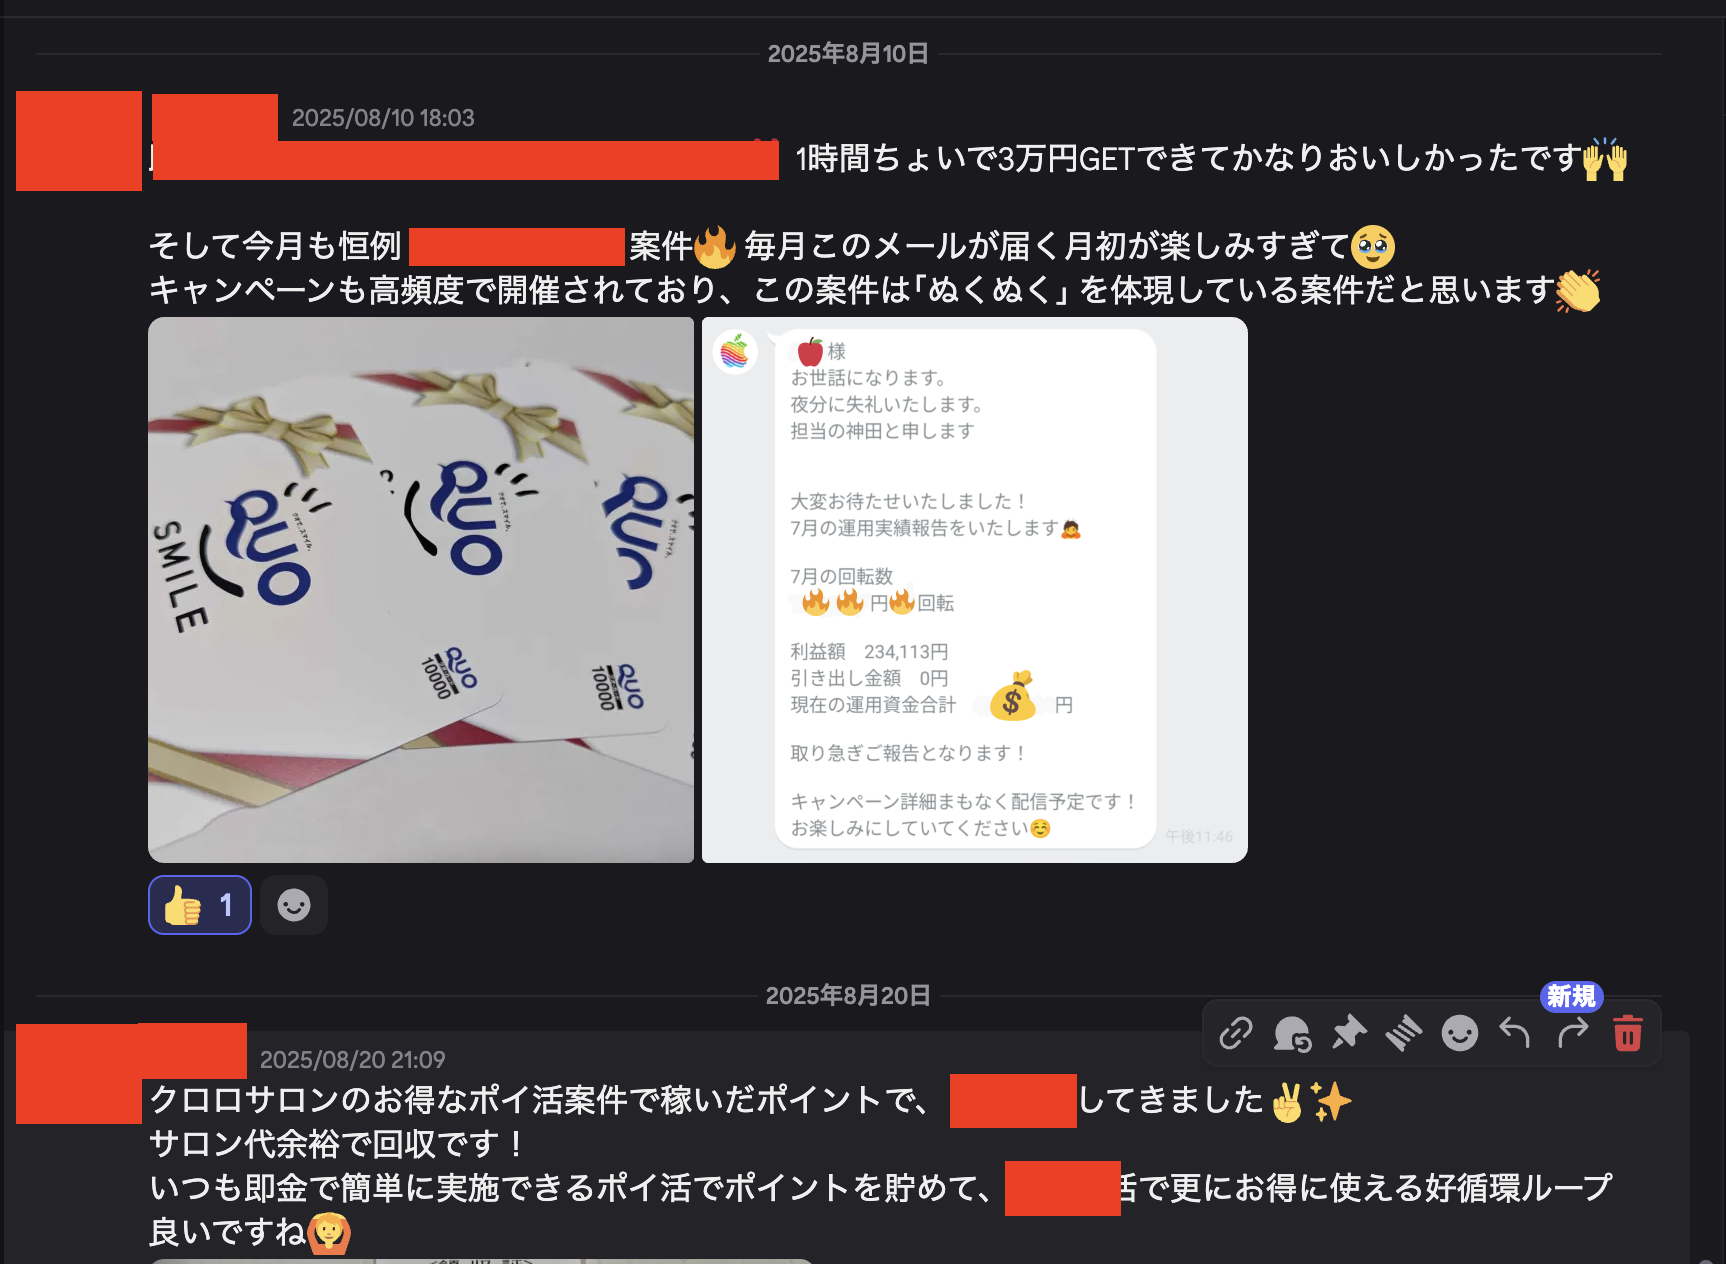This screenshot has height=1264, width=1726.
Task: Delete the message with red trash icon
Action: 1628,1033
